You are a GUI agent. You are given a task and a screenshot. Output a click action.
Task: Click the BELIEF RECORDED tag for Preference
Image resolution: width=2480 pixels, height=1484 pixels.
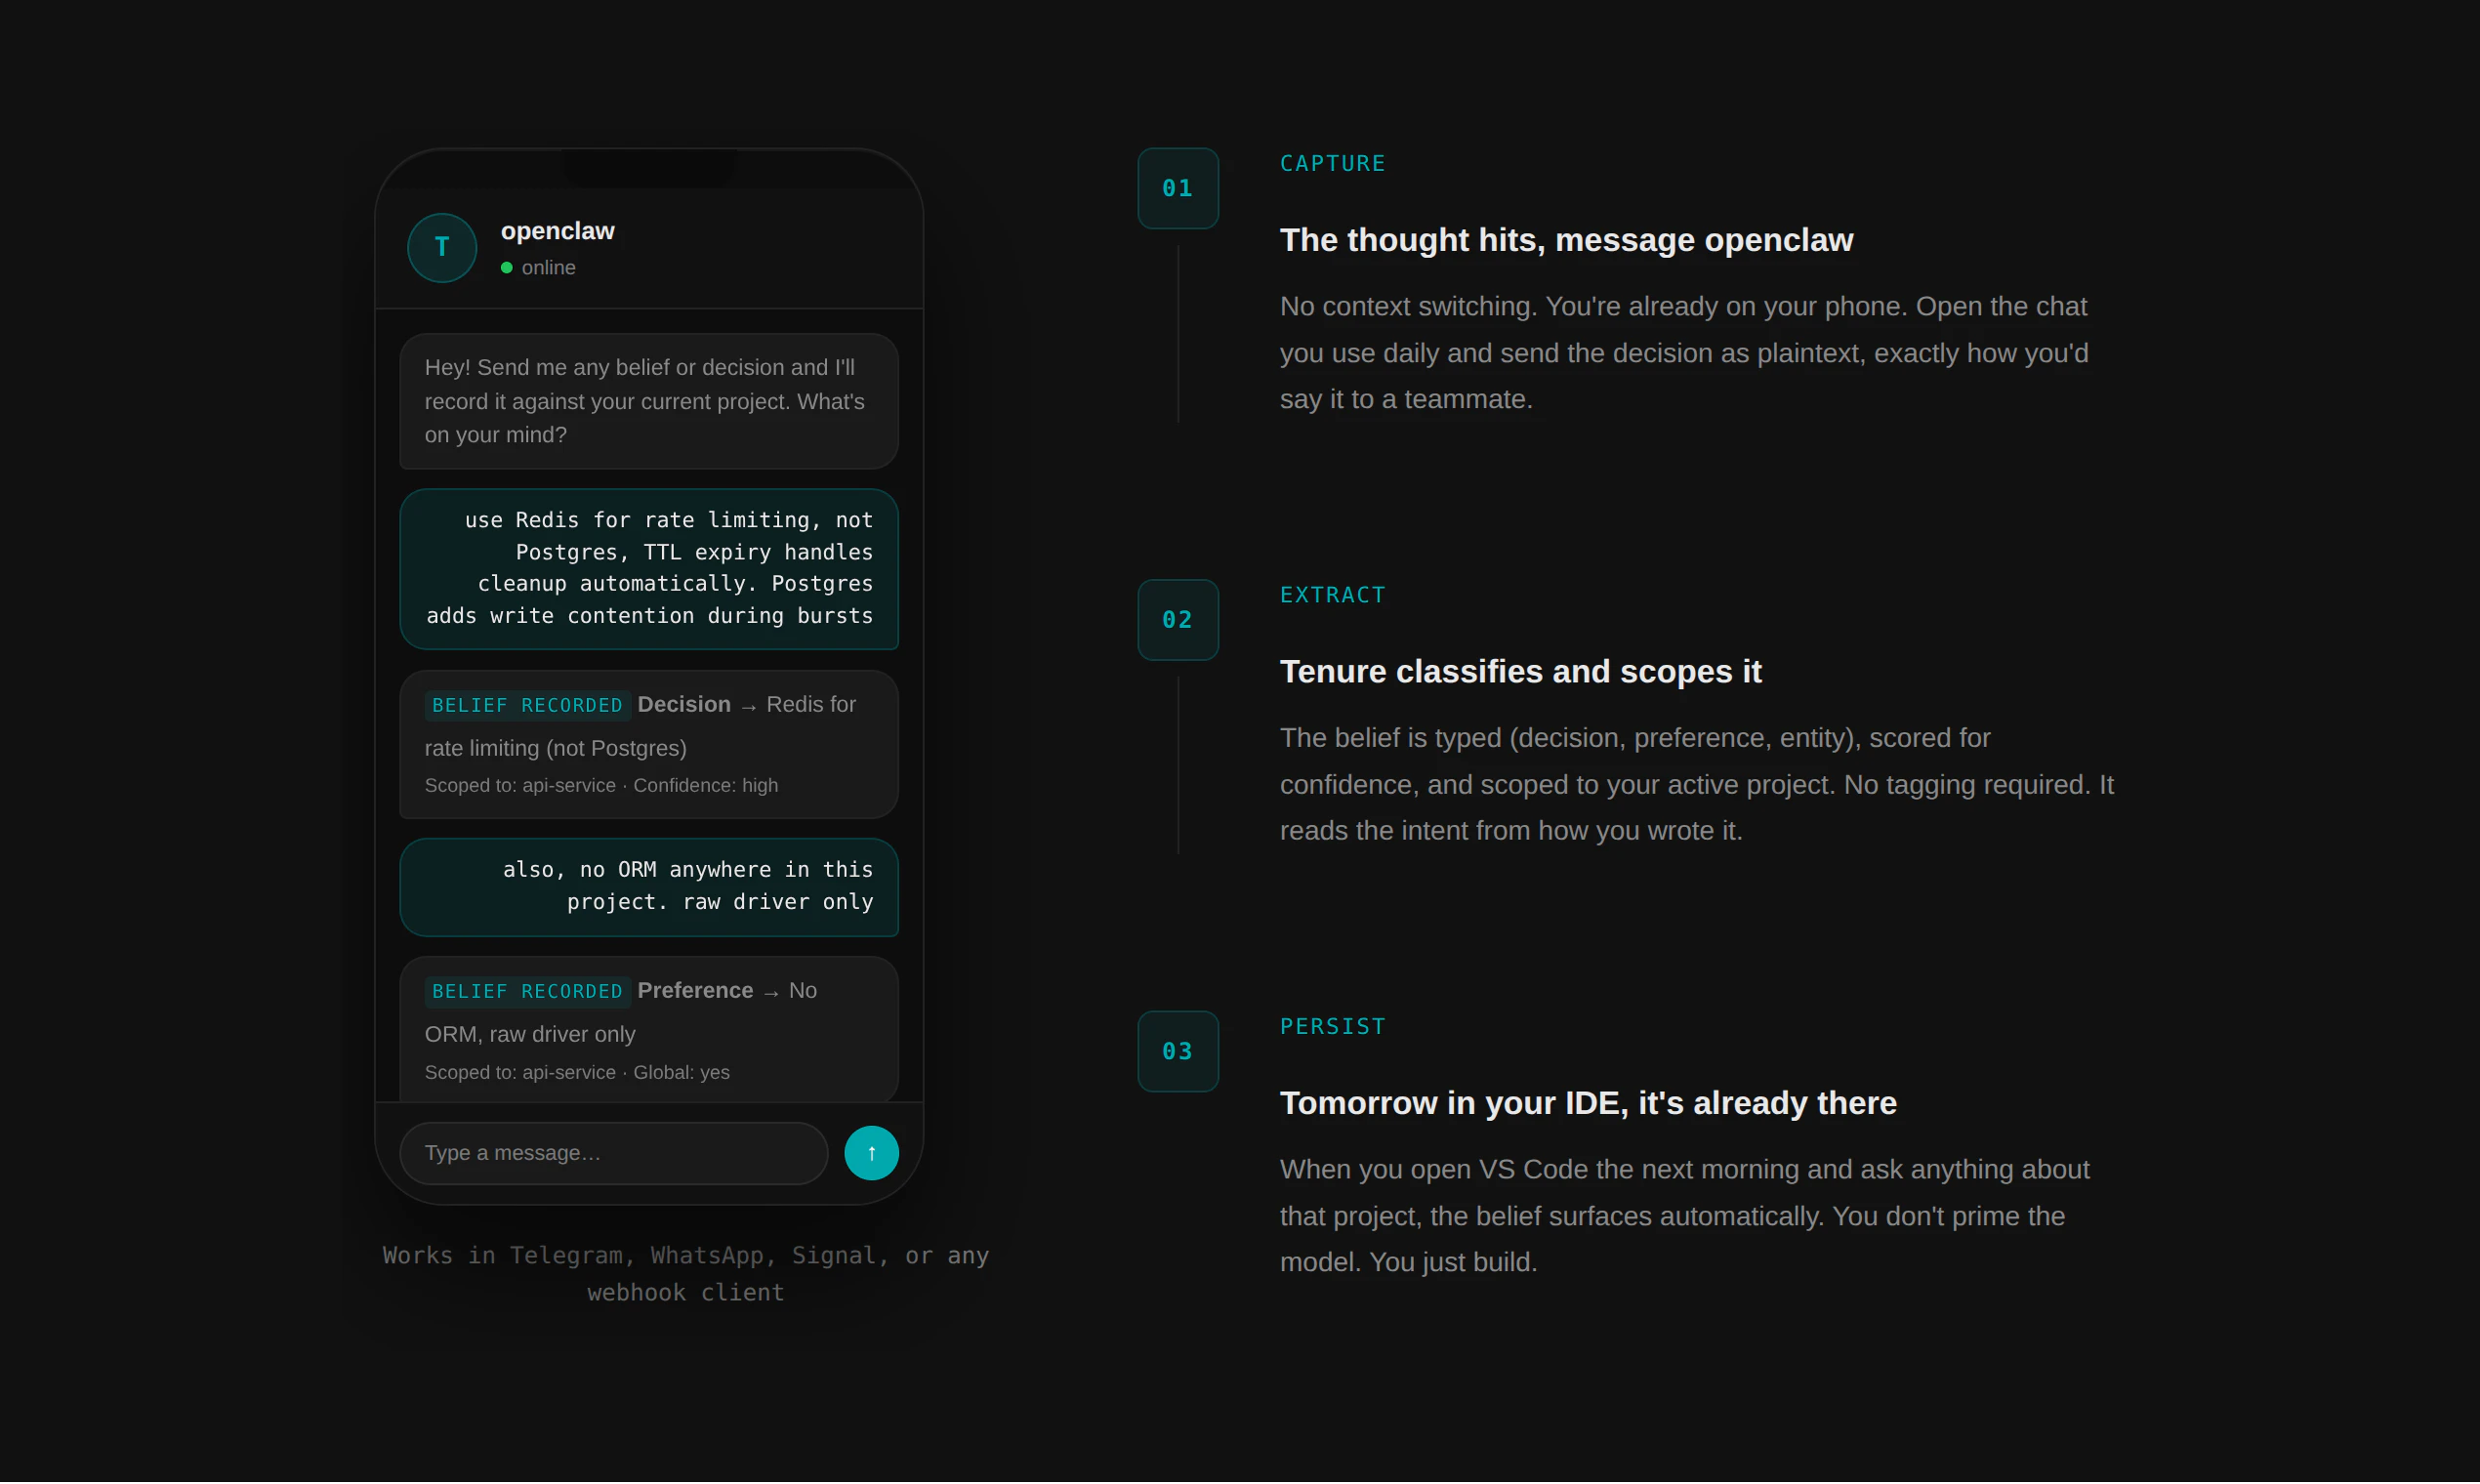527,992
